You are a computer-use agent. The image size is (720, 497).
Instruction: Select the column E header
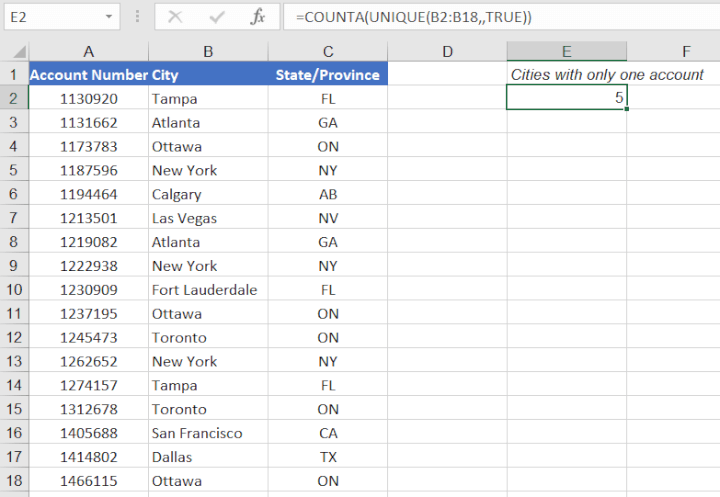point(566,51)
